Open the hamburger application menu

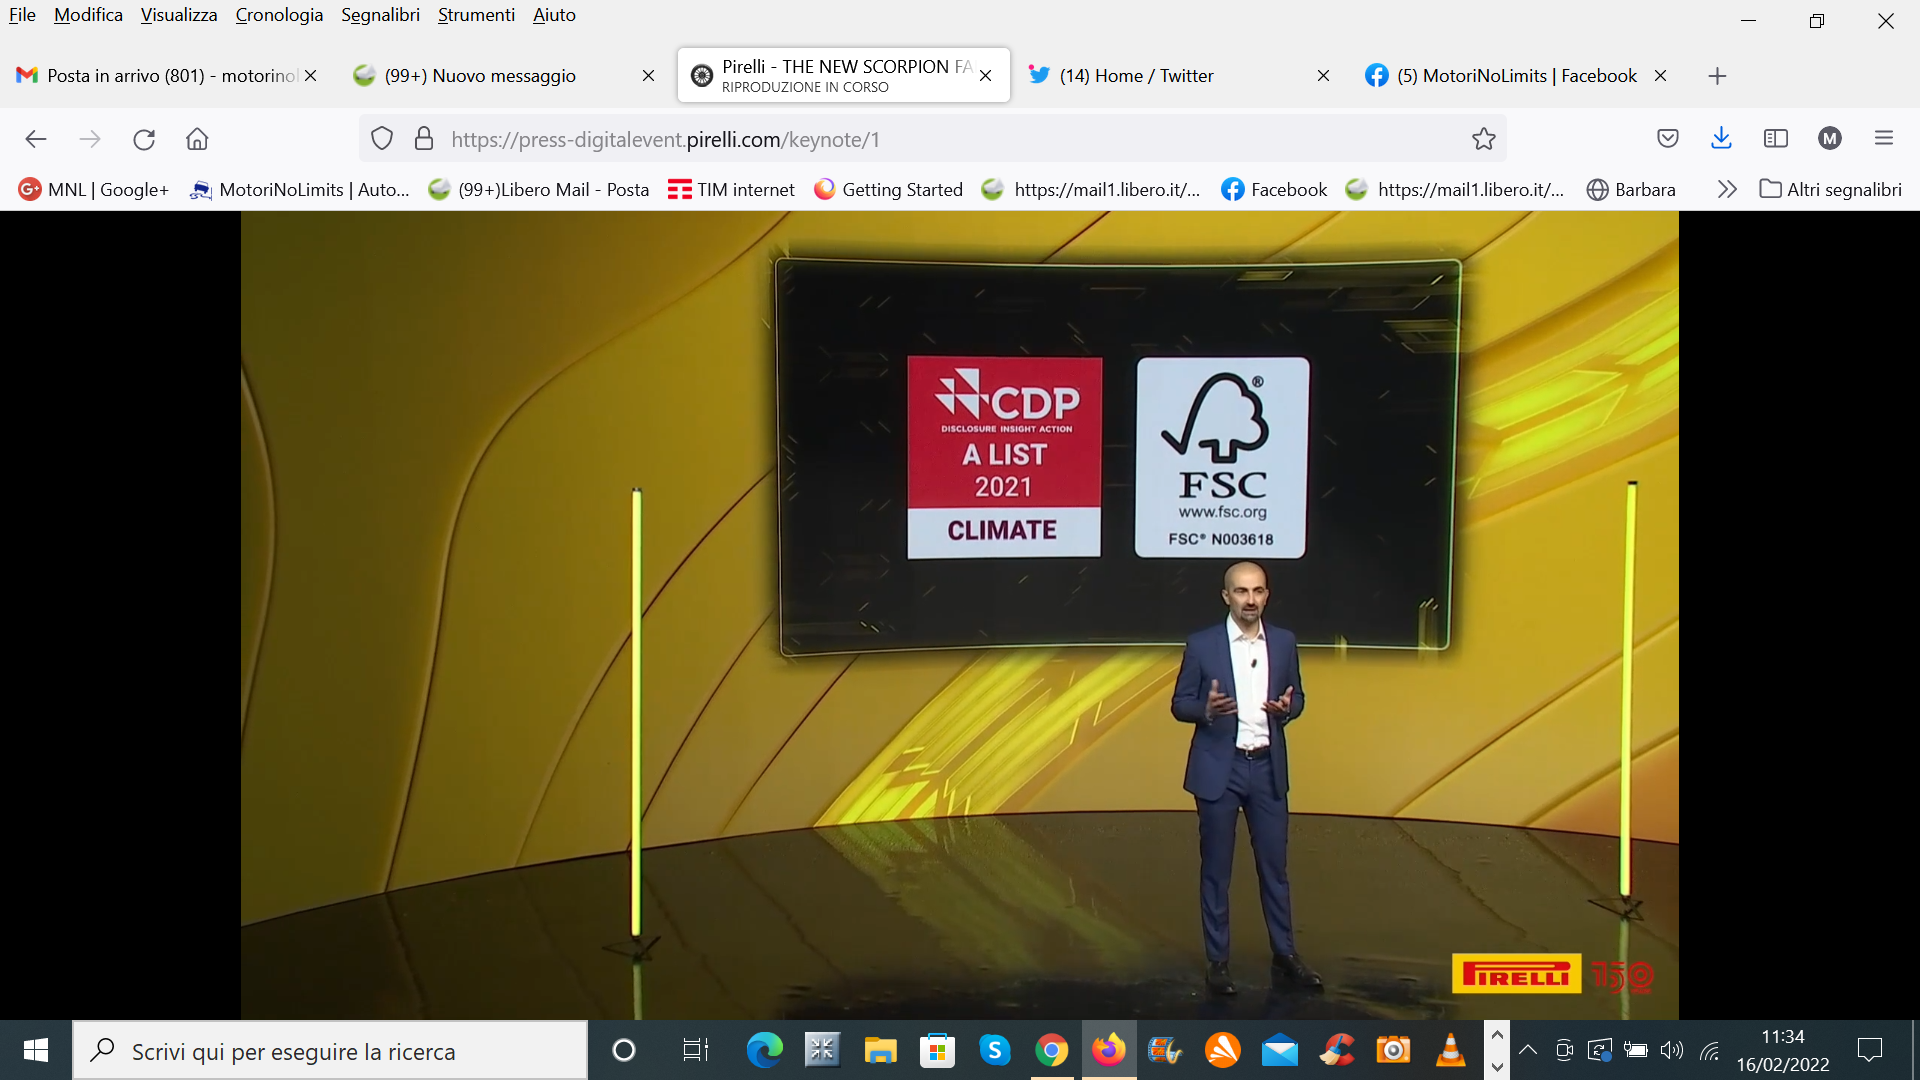point(1884,139)
